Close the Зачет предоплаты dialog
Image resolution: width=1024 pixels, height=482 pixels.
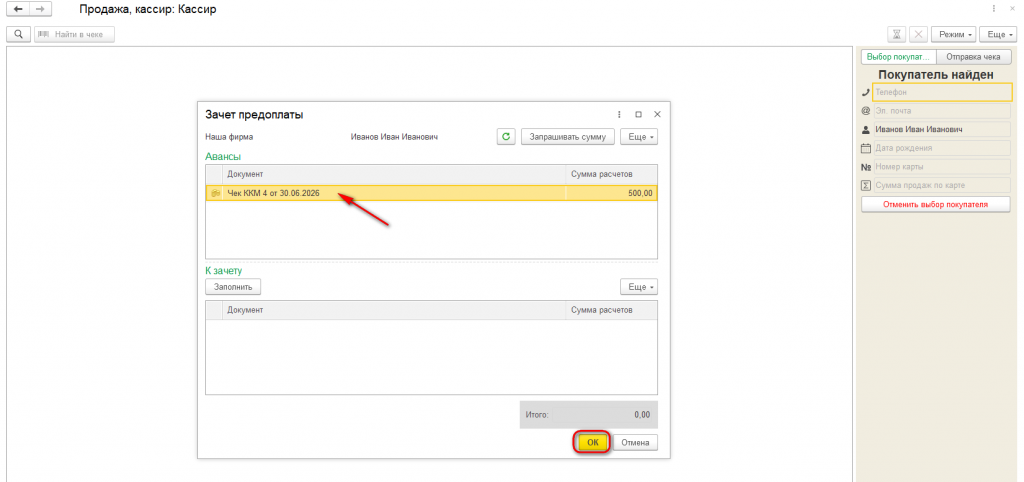click(x=657, y=114)
